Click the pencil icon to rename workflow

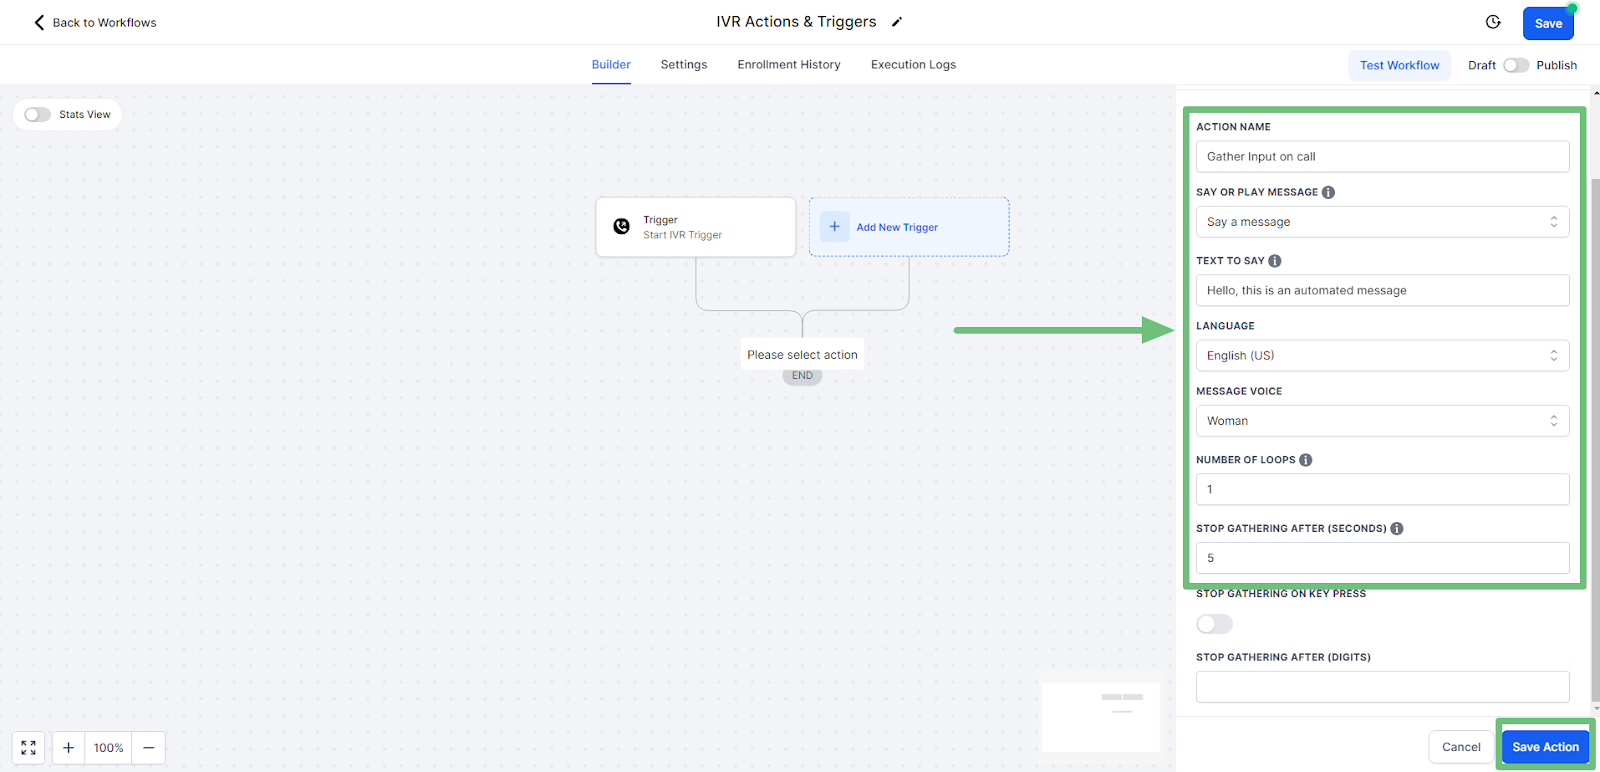(x=897, y=22)
